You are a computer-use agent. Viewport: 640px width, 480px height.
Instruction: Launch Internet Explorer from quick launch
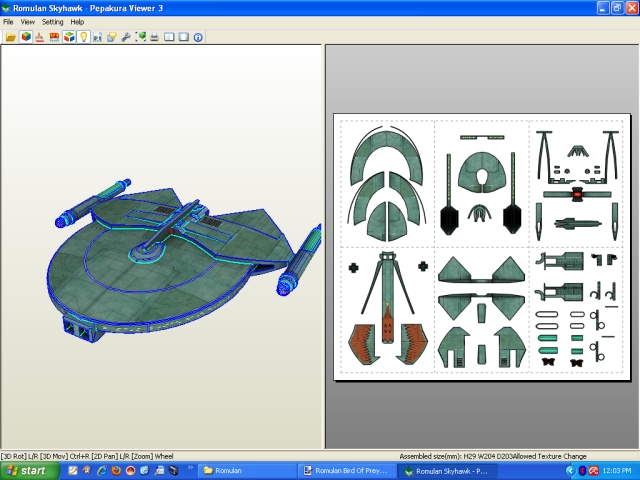pos(101,471)
